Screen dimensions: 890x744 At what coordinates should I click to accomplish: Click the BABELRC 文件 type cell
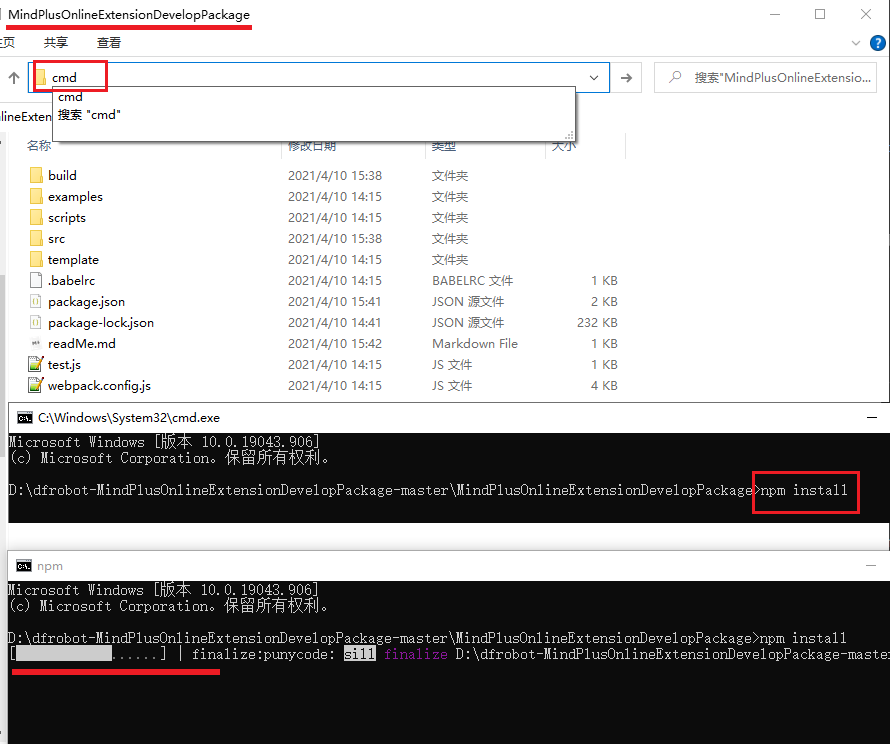pos(472,280)
